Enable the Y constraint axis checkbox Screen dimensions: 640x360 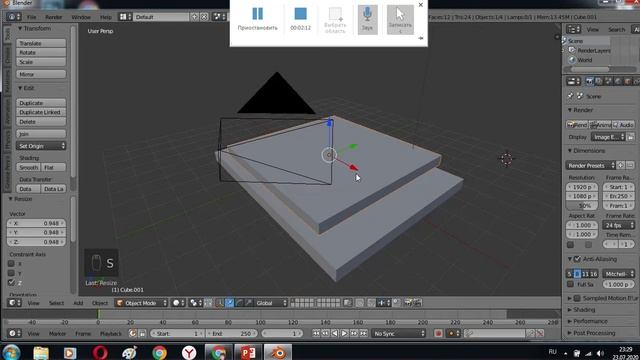pyautogui.click(x=11, y=273)
